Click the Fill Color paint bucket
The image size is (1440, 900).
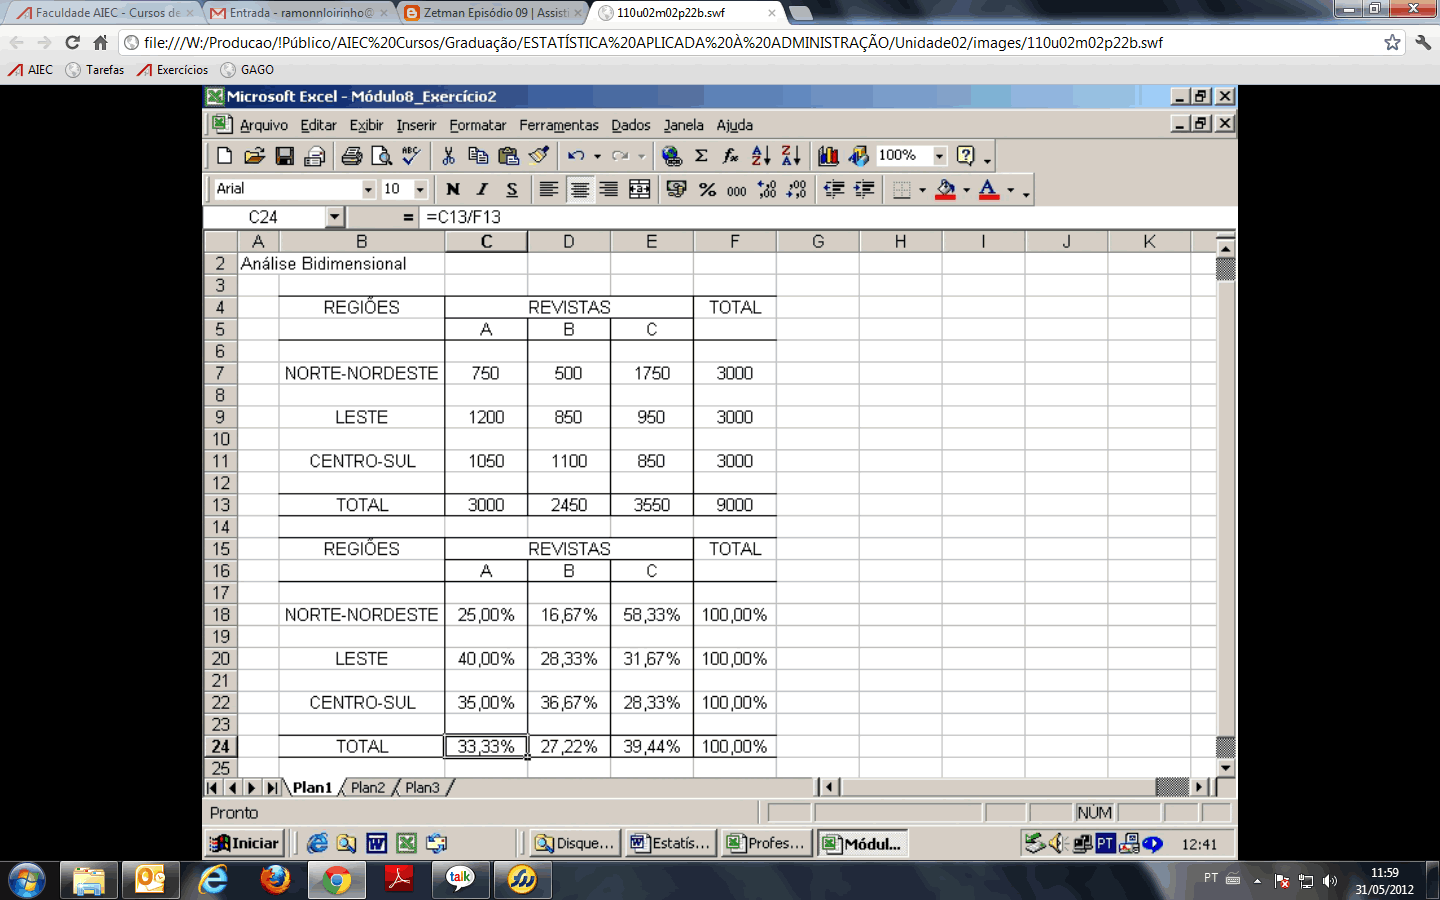945,189
